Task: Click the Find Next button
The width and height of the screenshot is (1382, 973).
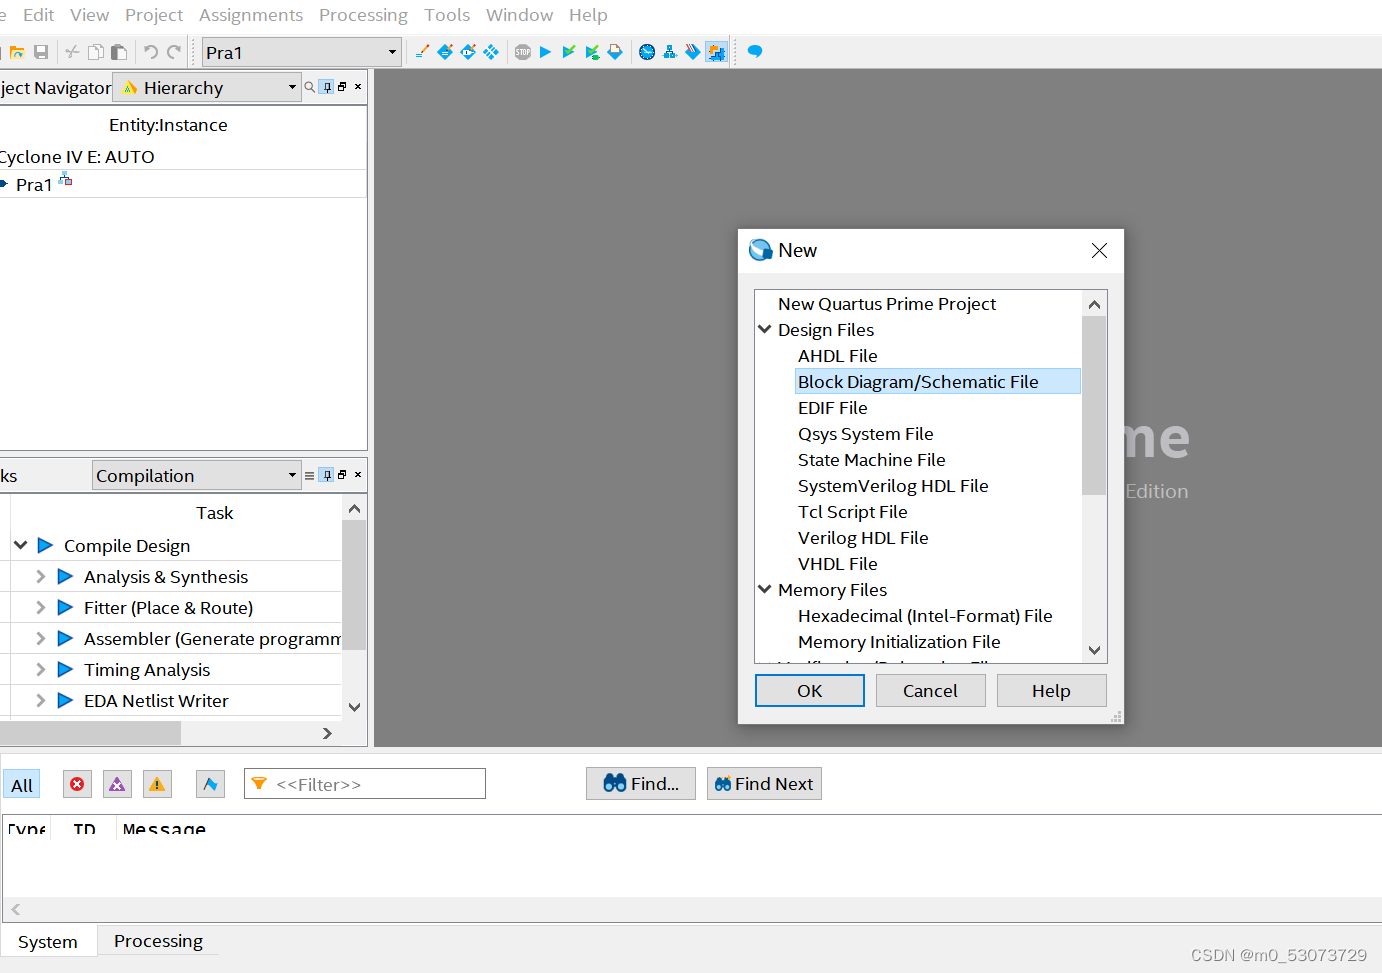Action: coord(764,784)
